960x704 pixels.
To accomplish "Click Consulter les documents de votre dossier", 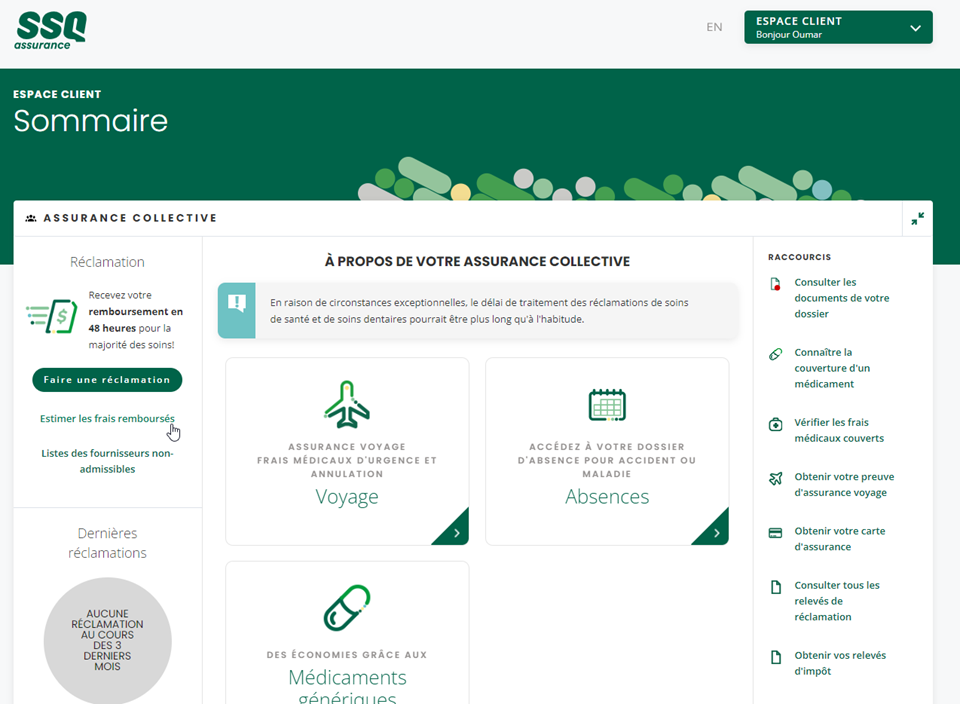I will 841,298.
